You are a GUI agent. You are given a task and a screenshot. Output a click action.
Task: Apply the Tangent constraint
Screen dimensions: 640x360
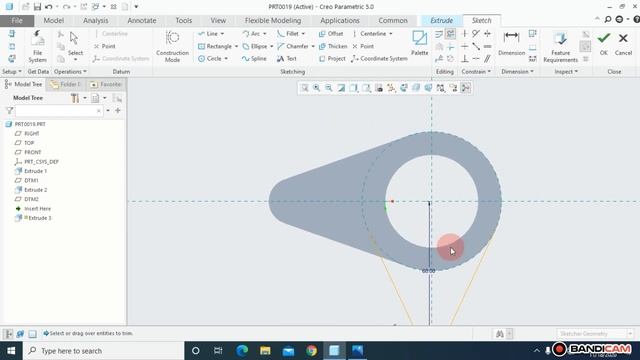tap(476, 34)
